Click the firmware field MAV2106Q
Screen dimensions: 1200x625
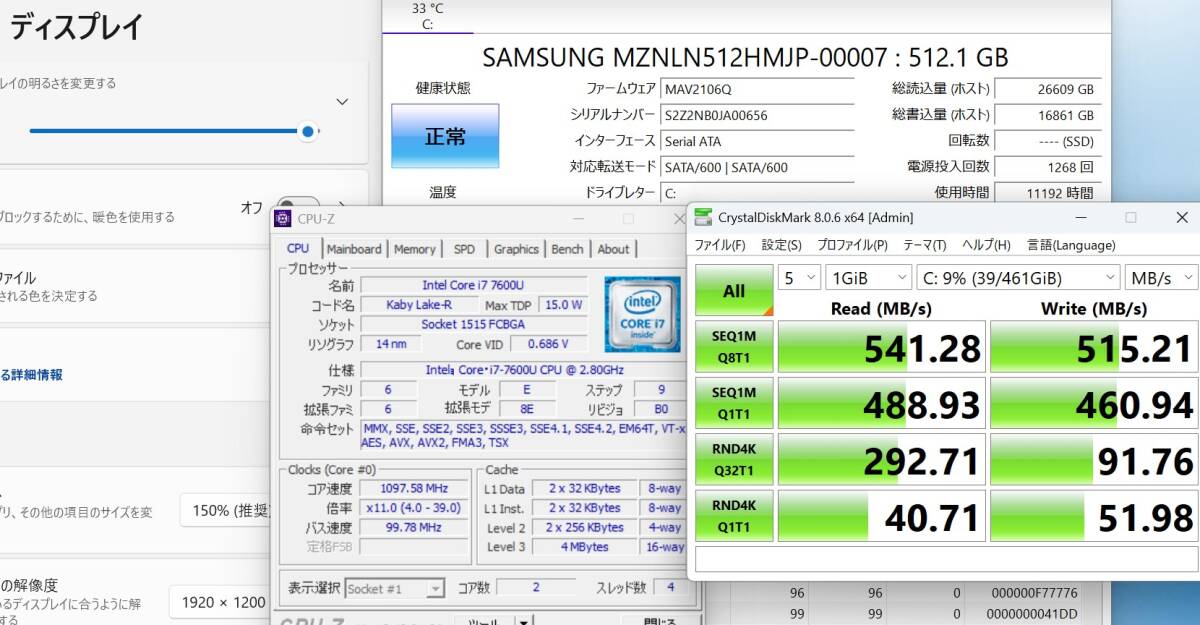pyautogui.click(x=757, y=89)
